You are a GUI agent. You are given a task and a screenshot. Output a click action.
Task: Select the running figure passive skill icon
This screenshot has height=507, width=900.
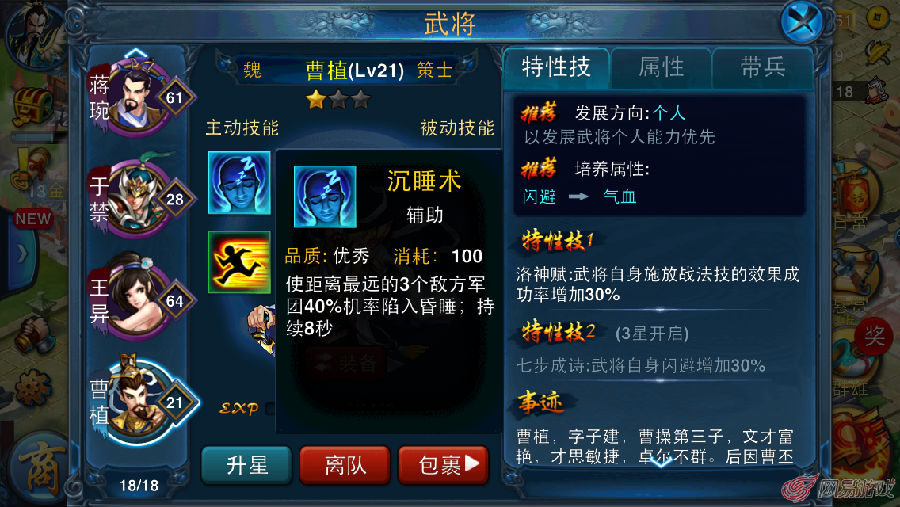point(239,262)
